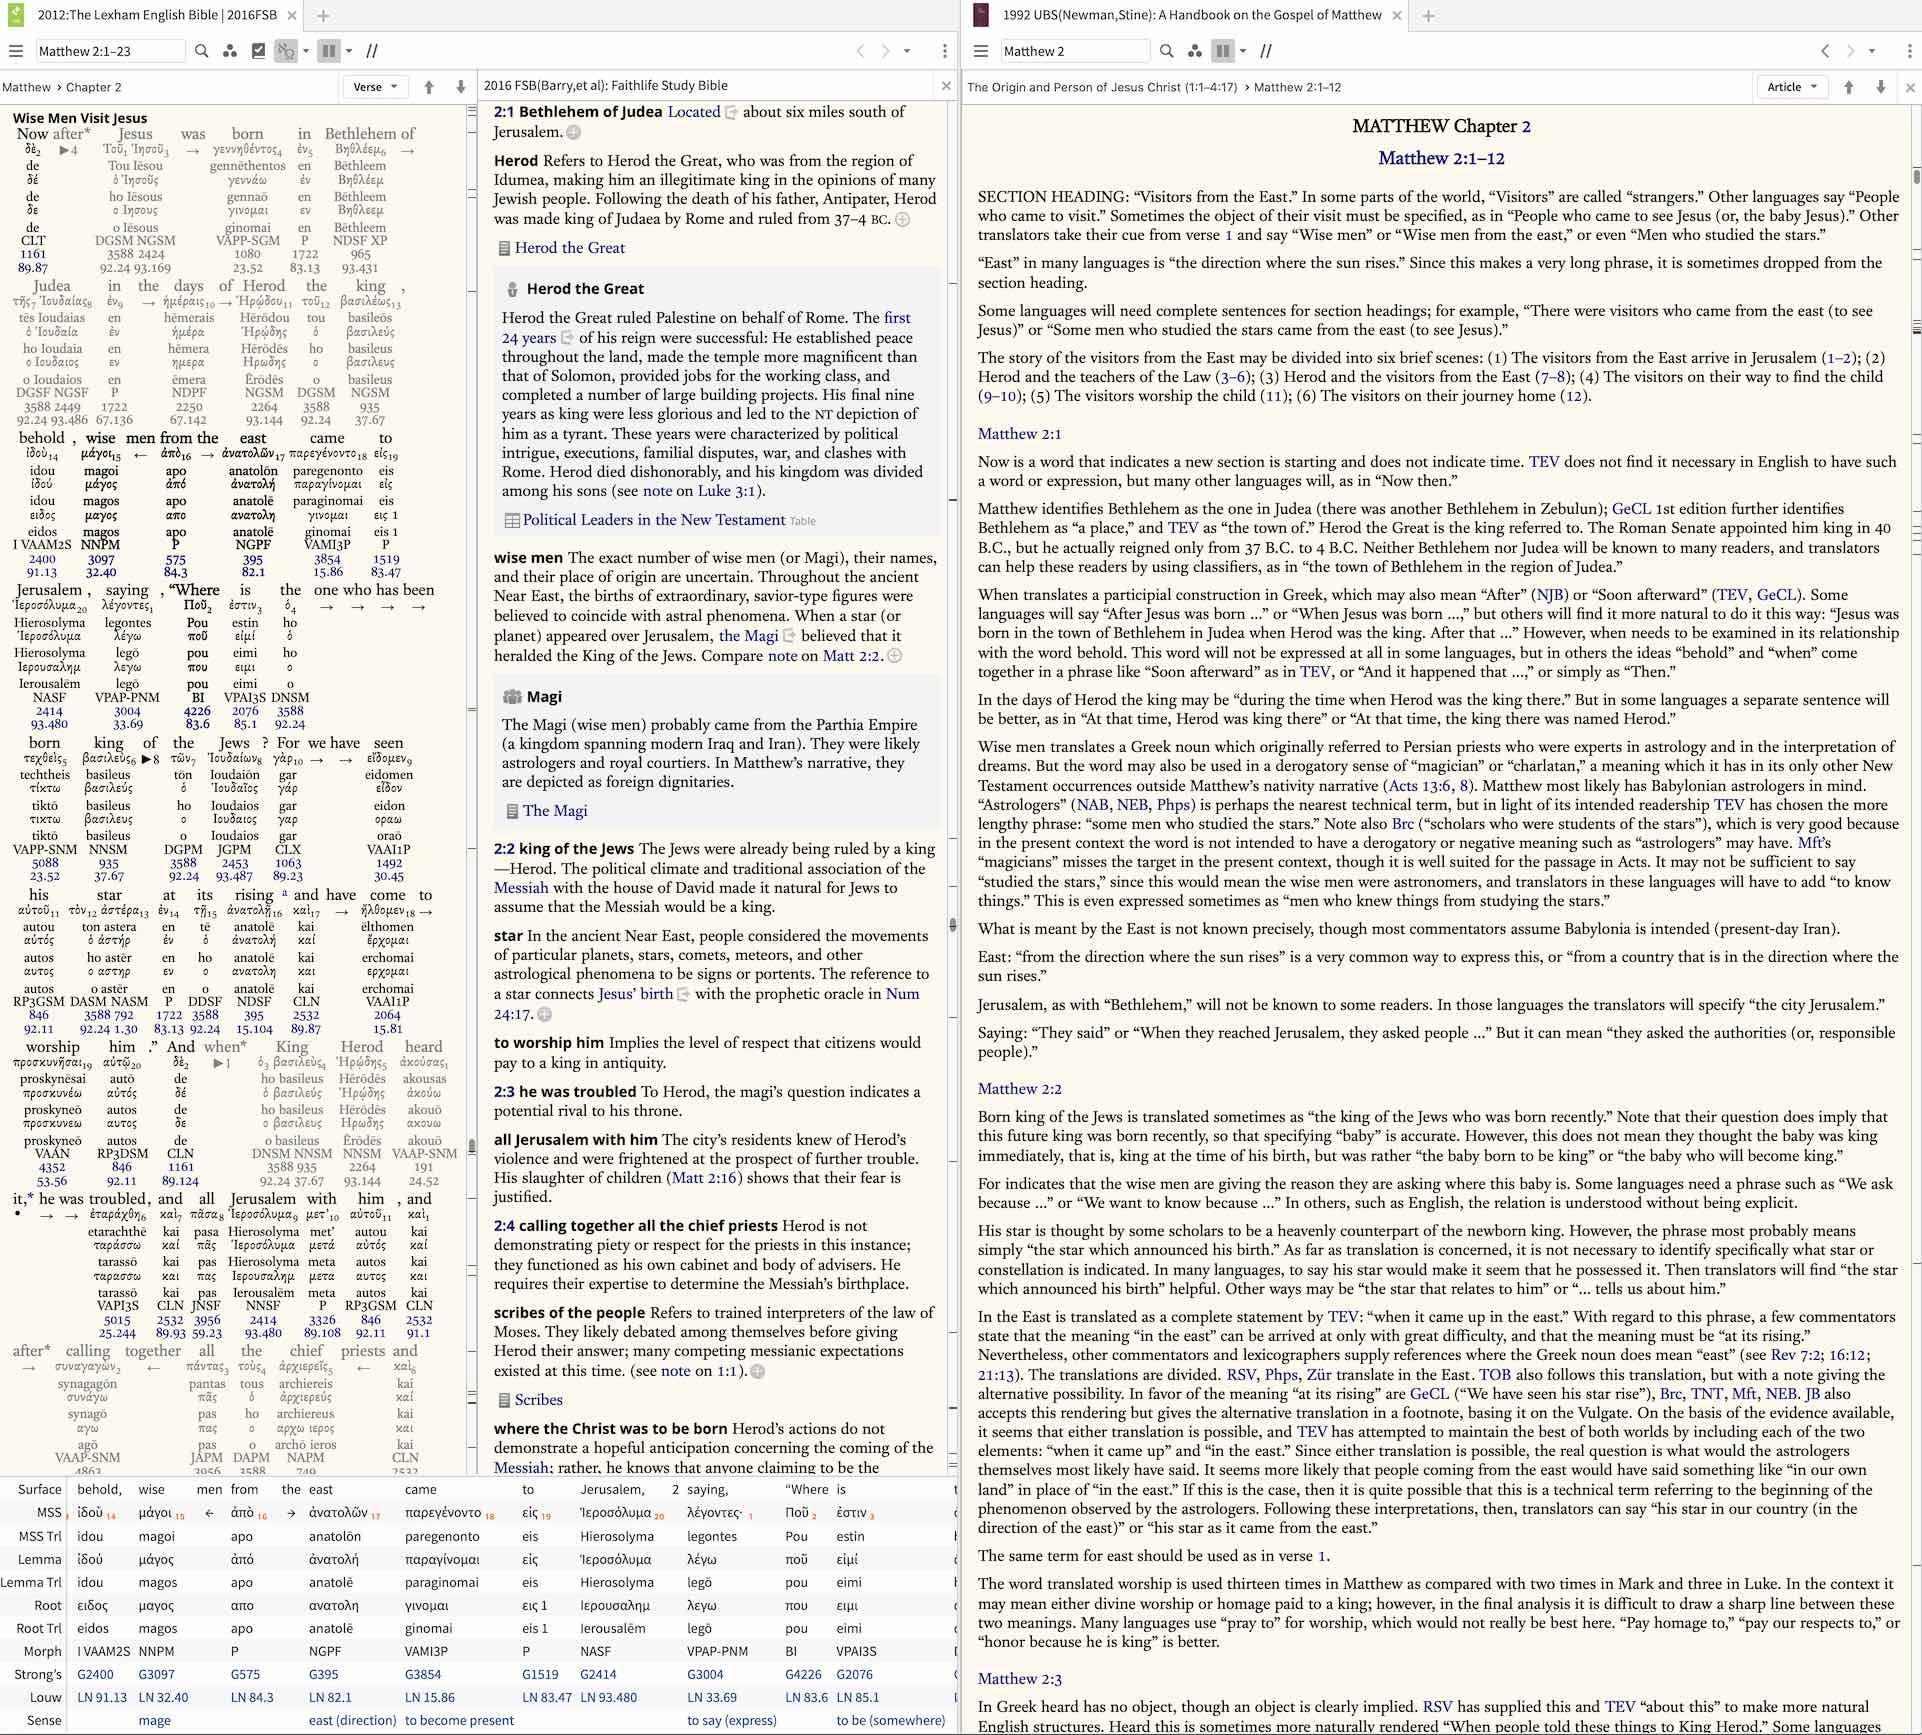Jump to previous verse with up arrow
The width and height of the screenshot is (1922, 1735).
[429, 87]
